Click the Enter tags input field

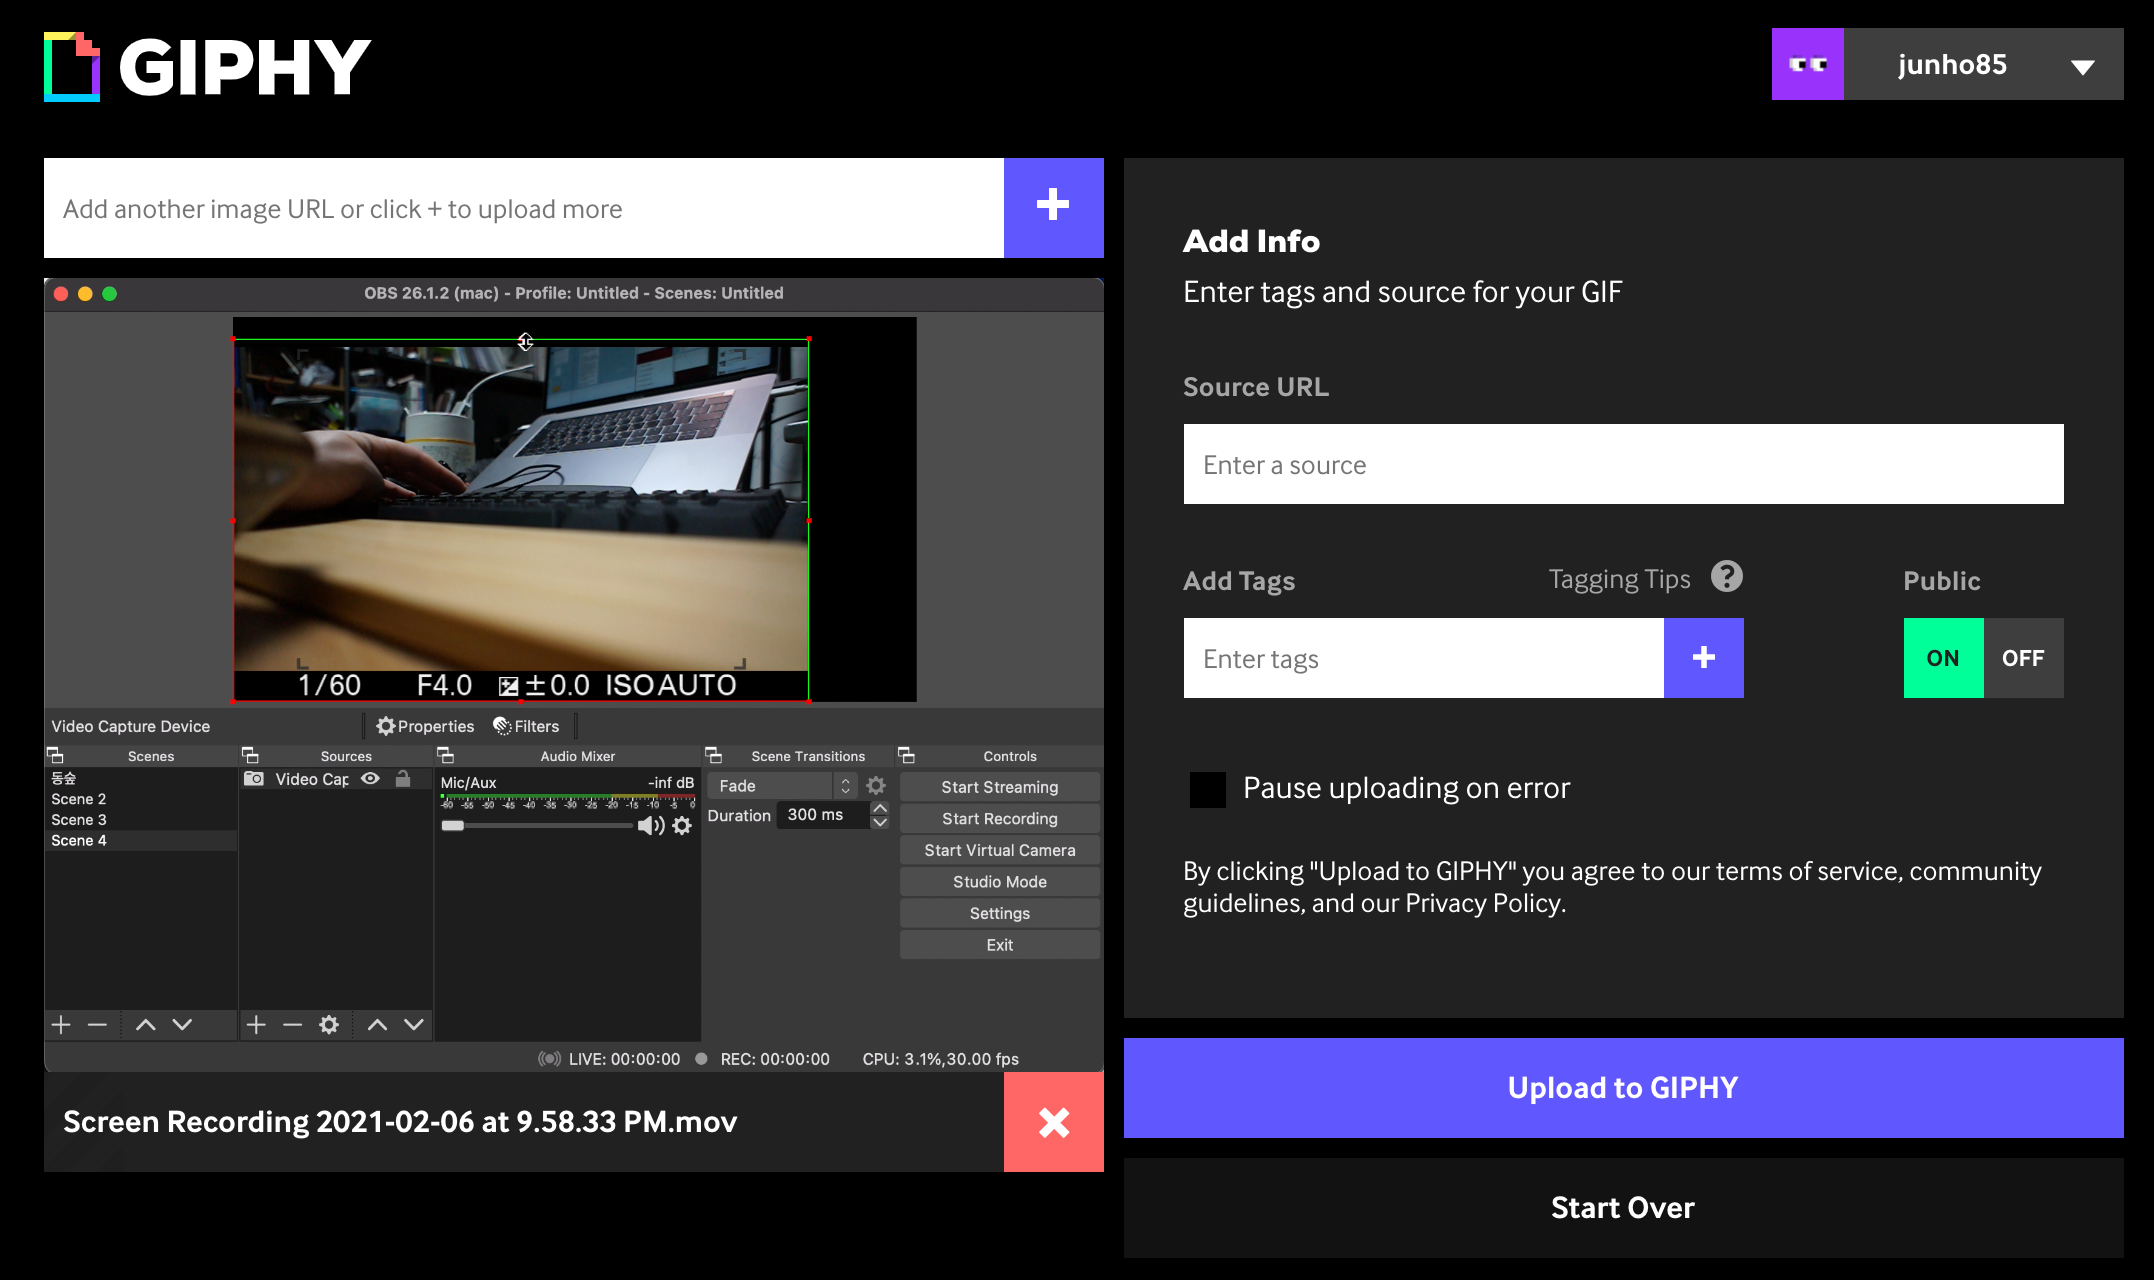tap(1422, 658)
